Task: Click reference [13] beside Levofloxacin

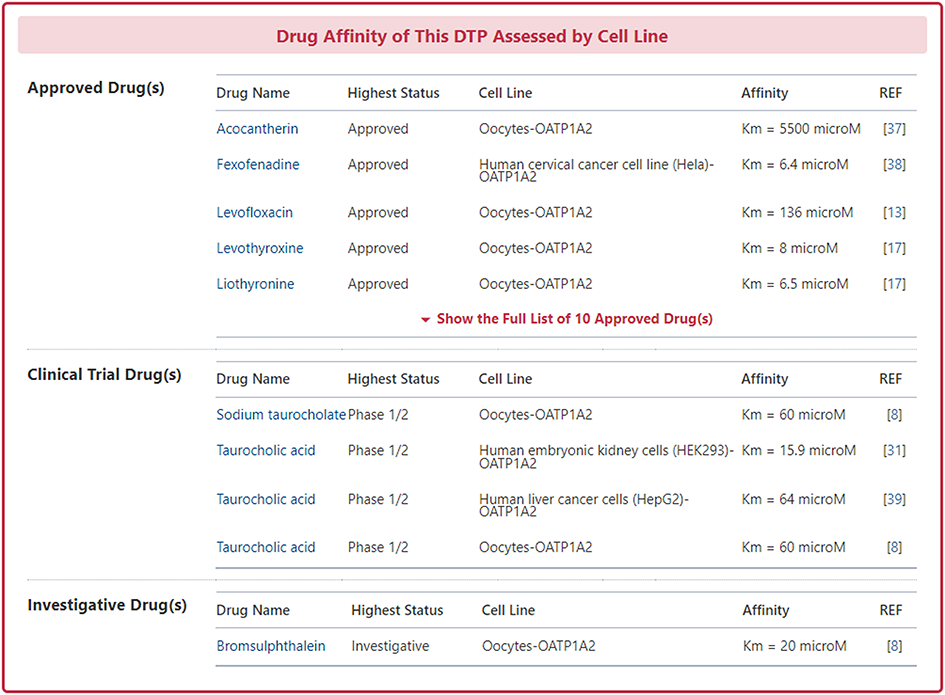Action: click(894, 213)
